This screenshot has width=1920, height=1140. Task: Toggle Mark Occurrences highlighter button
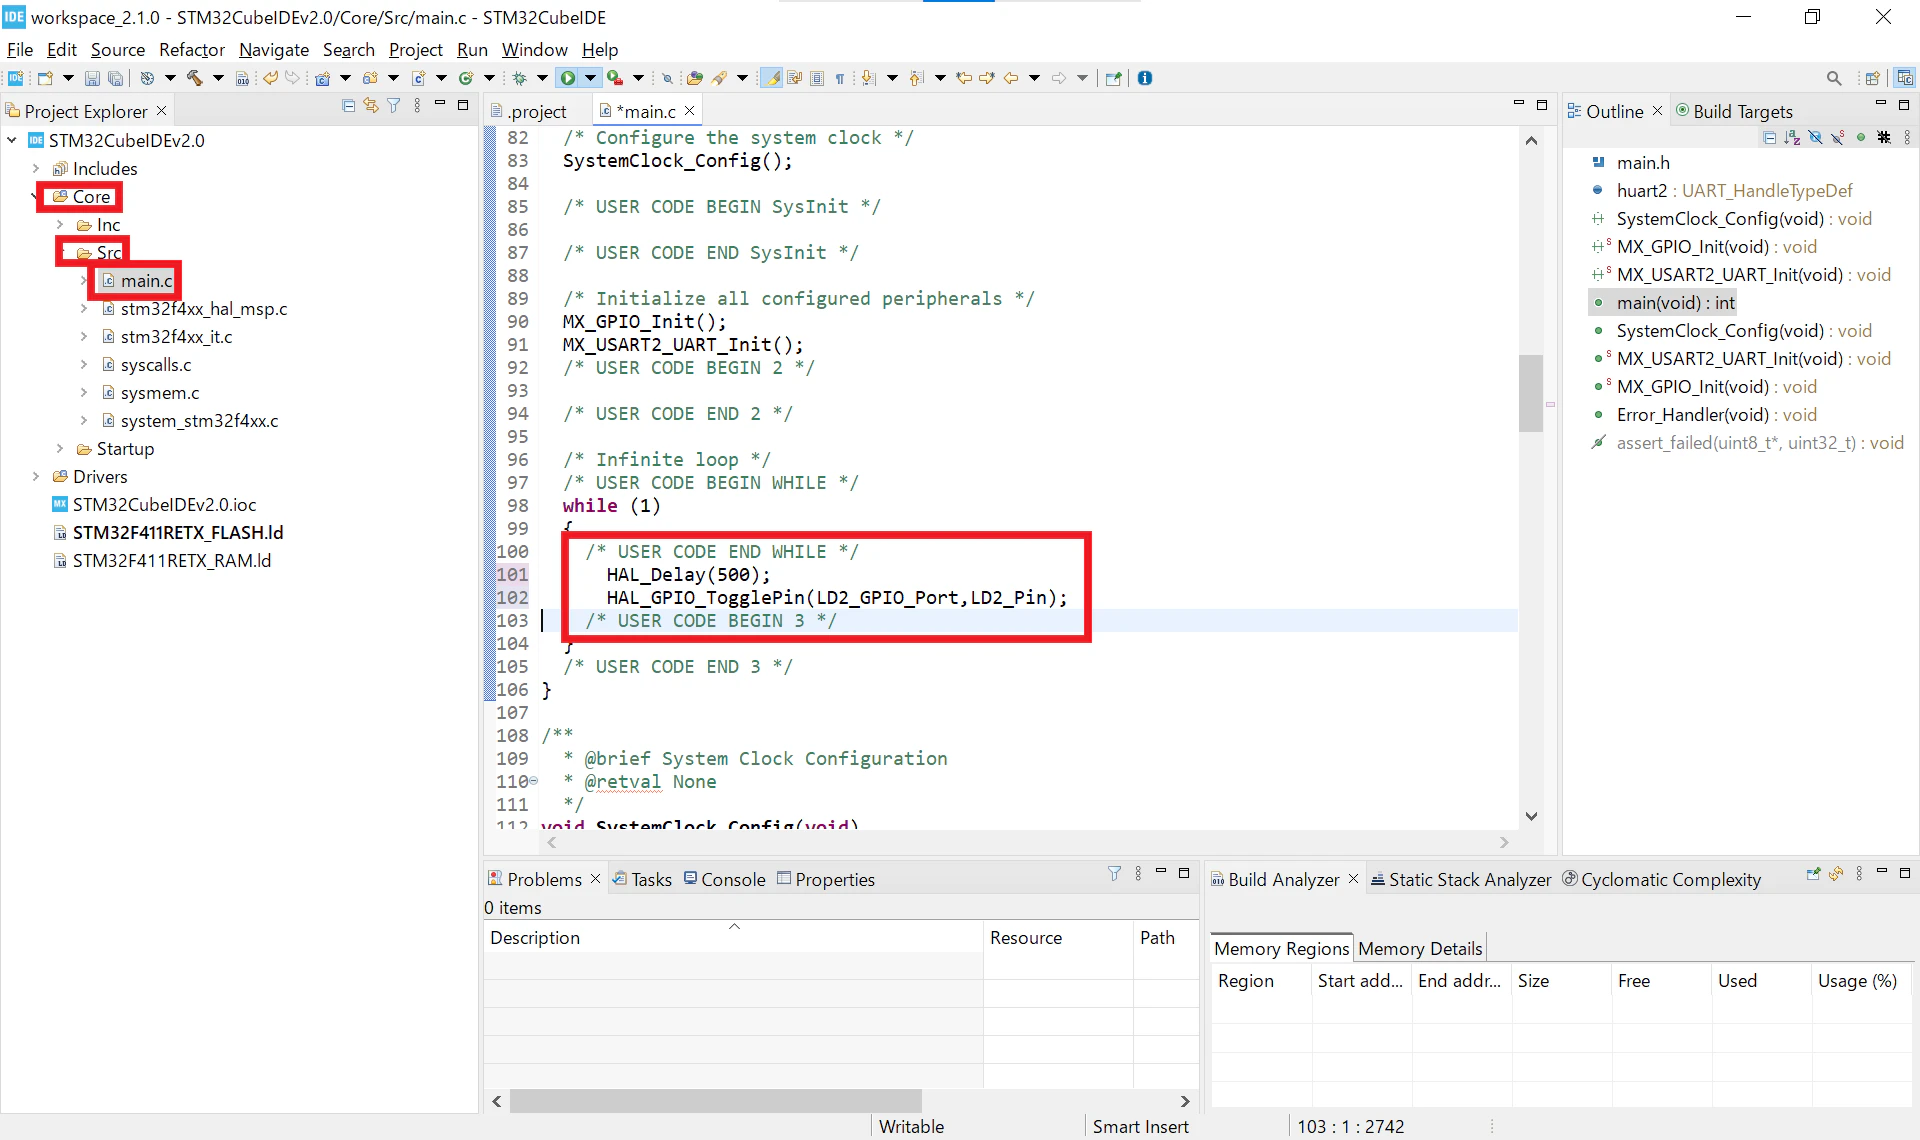pos(771,78)
